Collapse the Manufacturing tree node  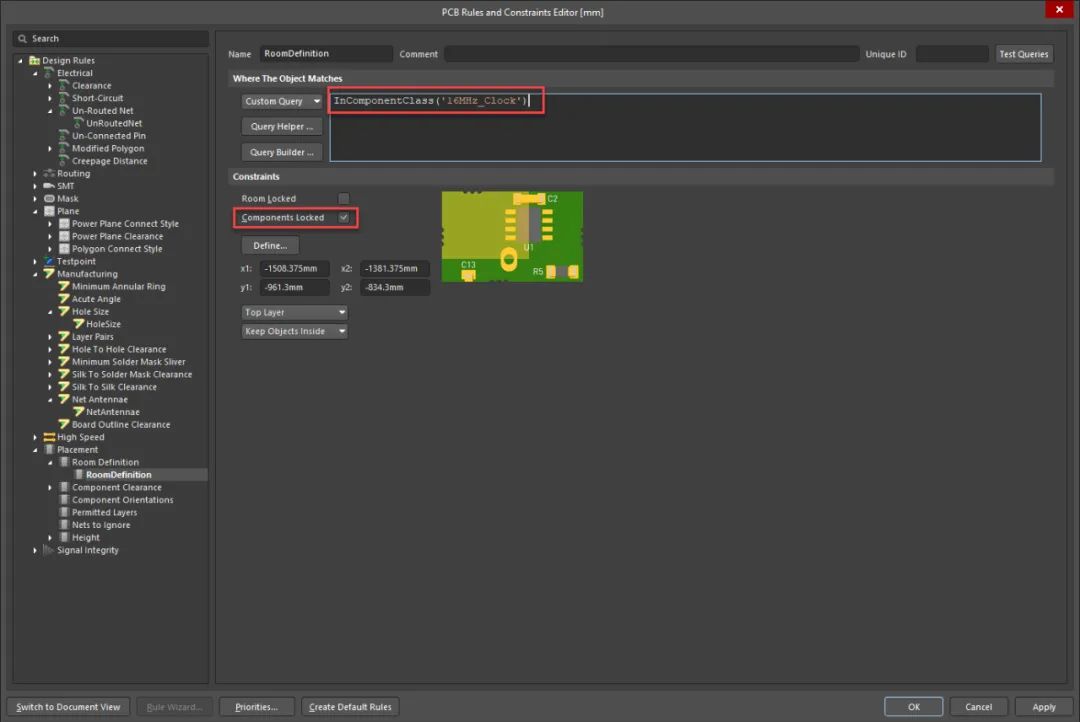pos(35,274)
